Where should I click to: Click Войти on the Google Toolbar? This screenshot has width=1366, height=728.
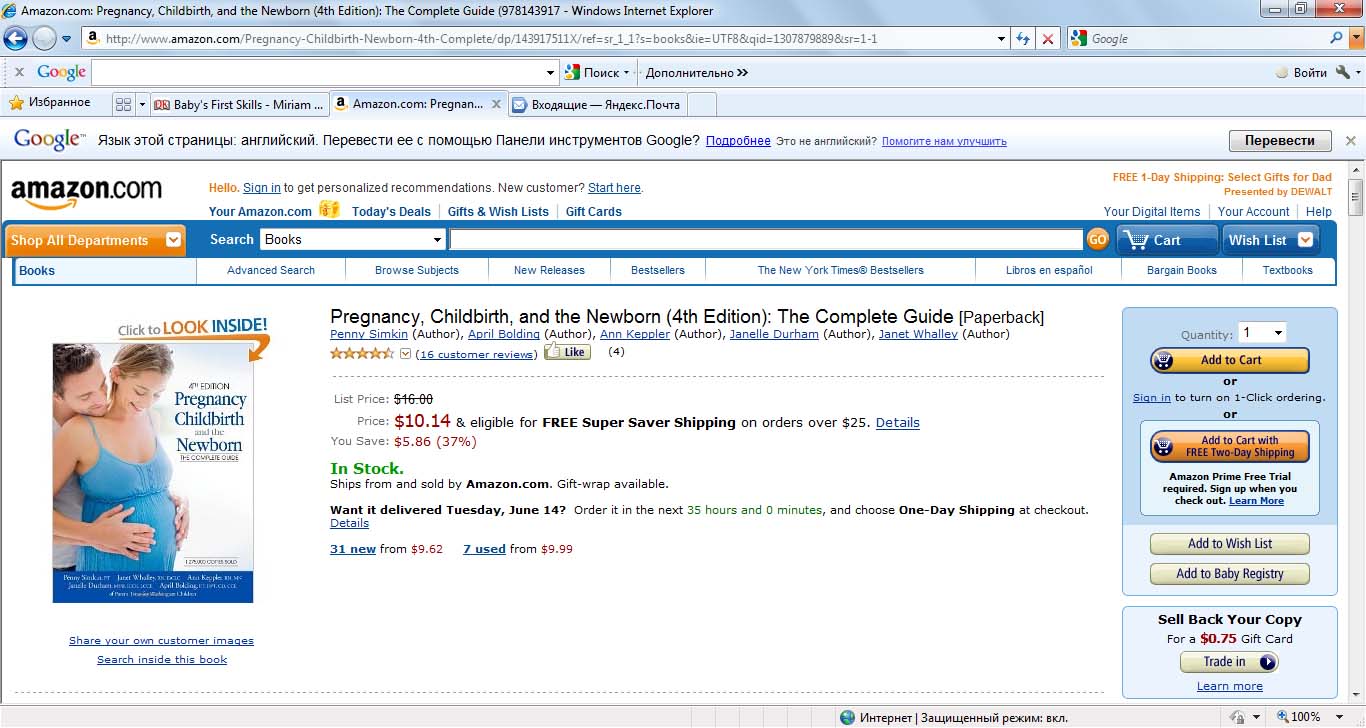(1301, 72)
